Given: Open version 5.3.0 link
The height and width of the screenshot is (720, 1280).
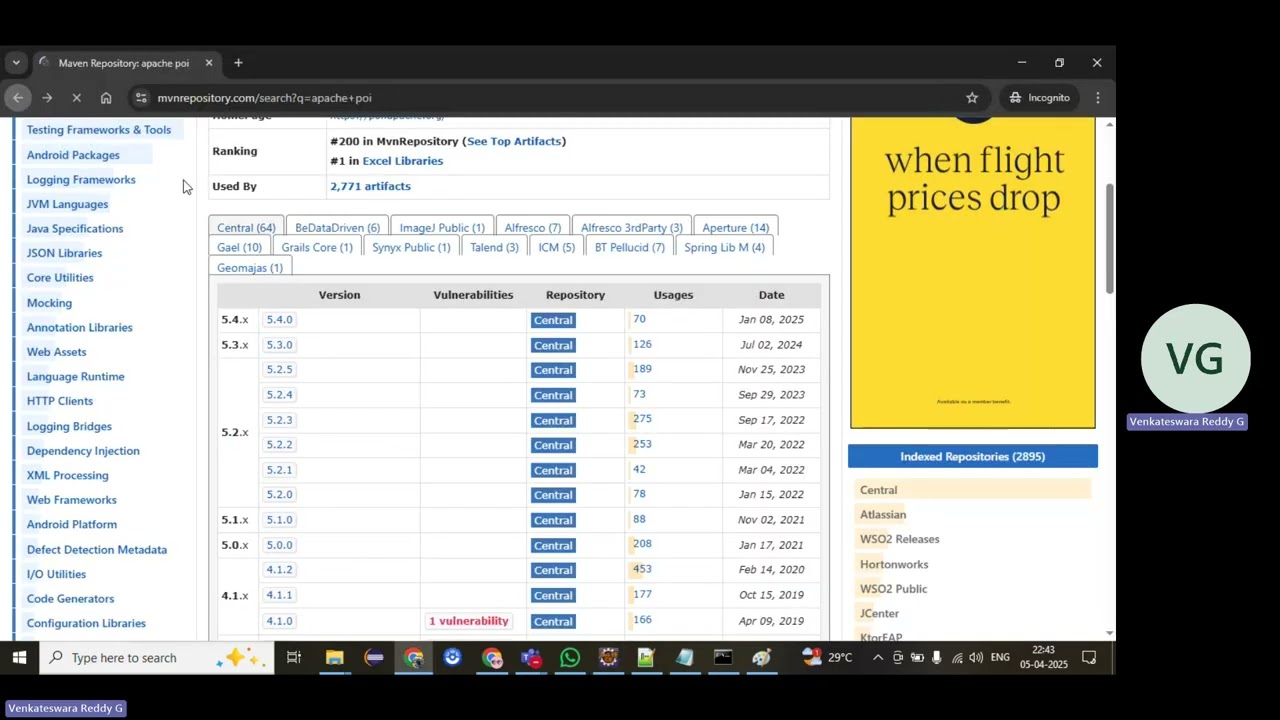Looking at the screenshot, I should pos(279,345).
